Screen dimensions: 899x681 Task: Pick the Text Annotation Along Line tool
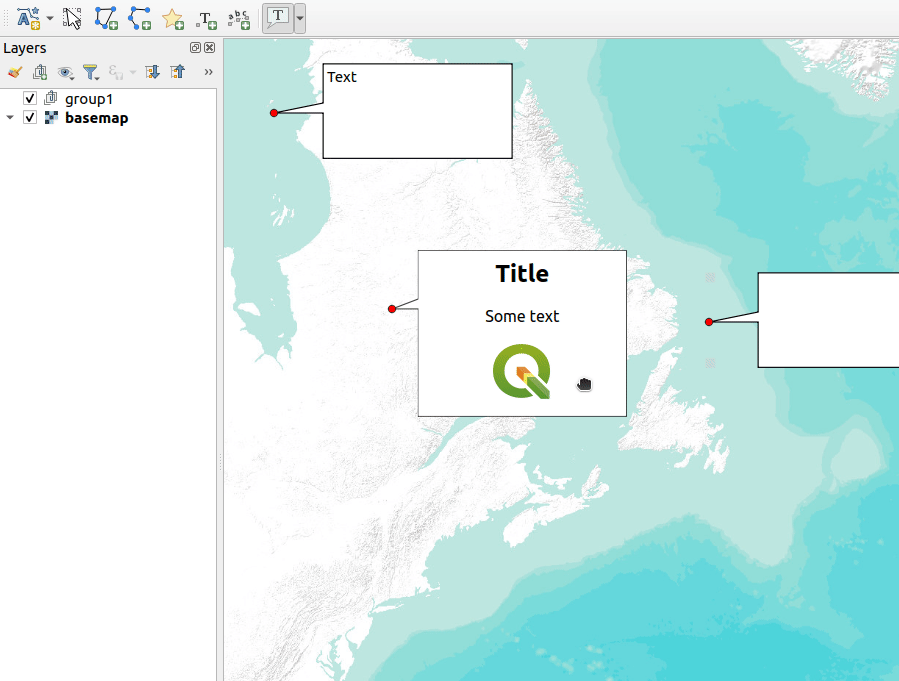pos(239,18)
